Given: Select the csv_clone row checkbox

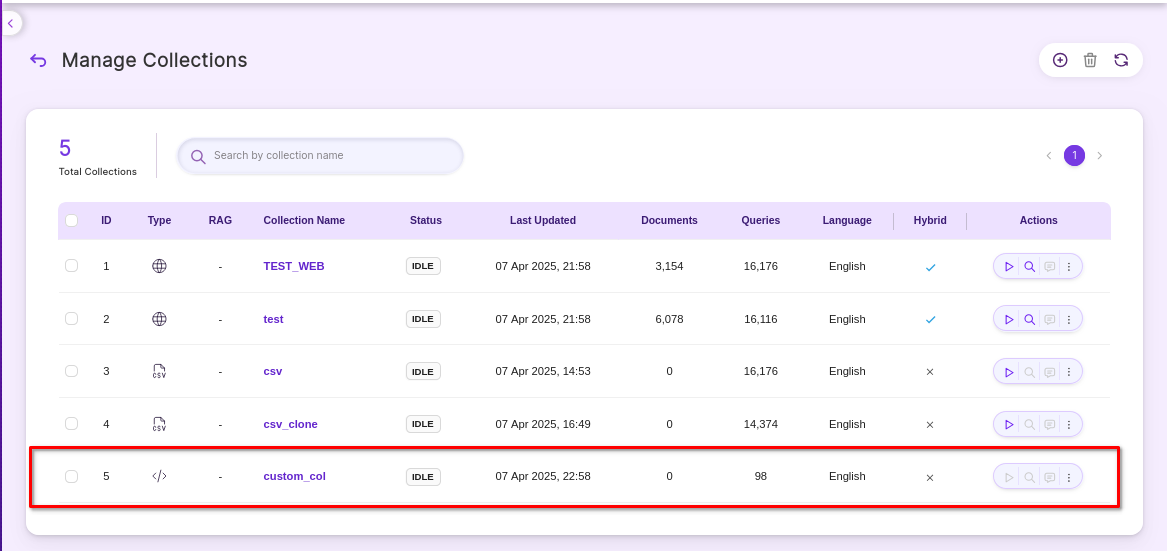Looking at the screenshot, I should pos(72,424).
